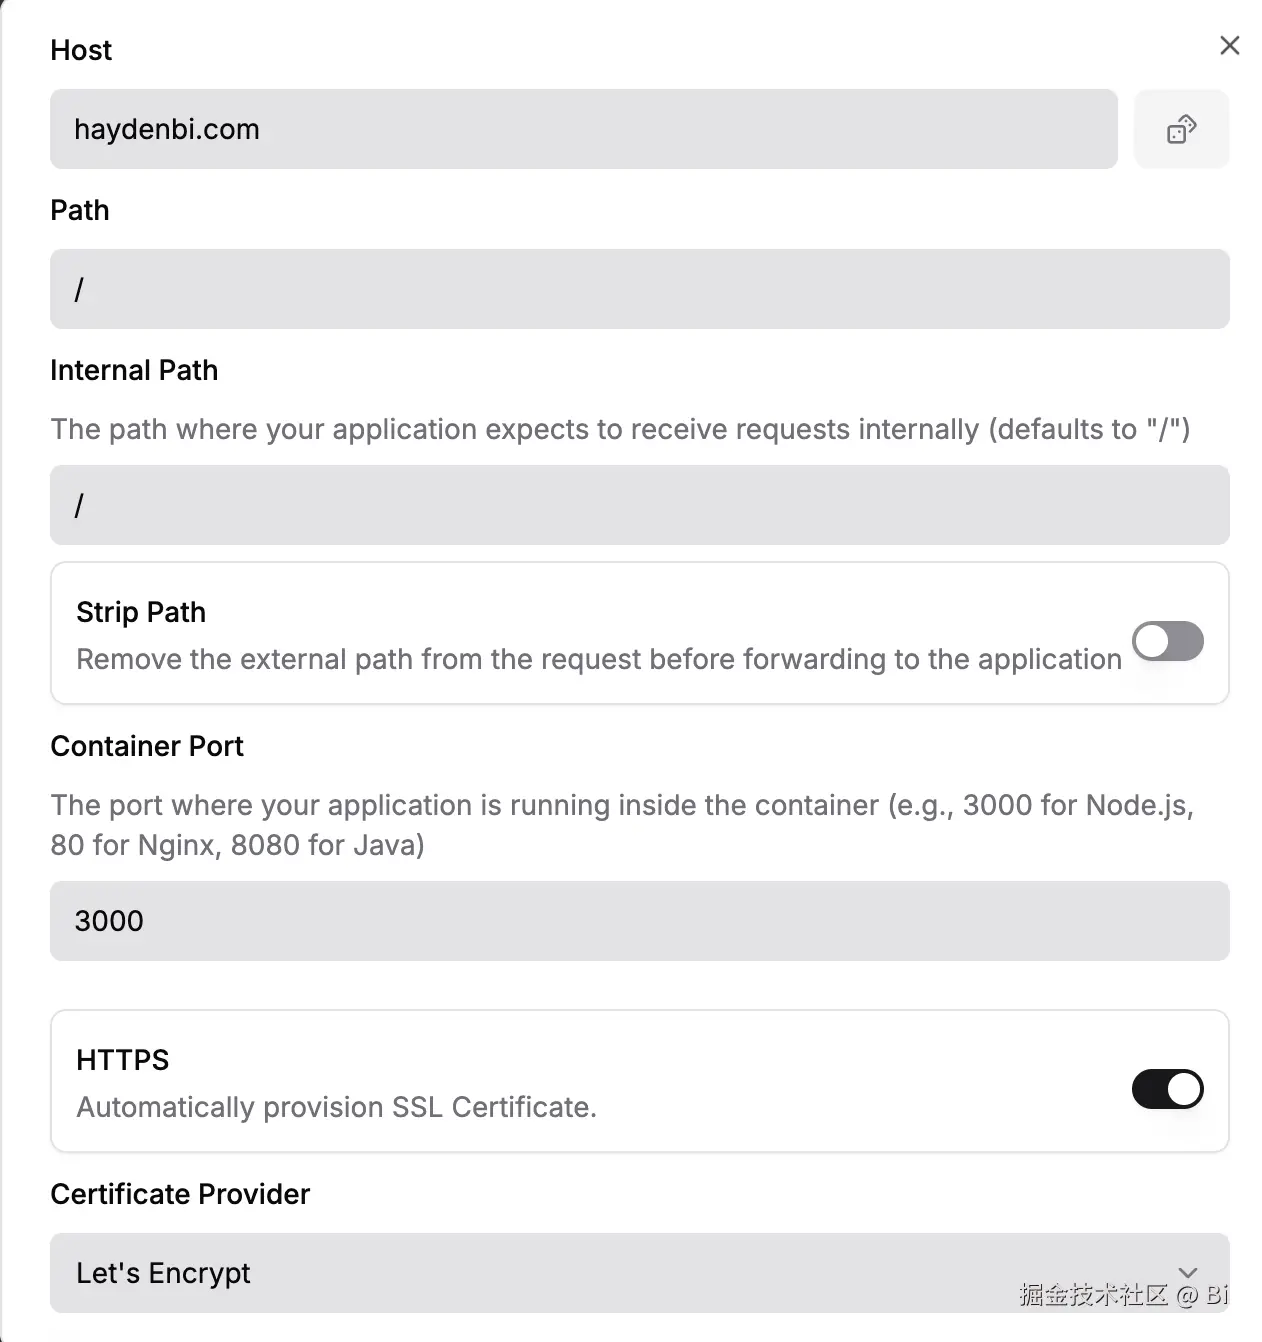Click the Container Port field showing 3000

(x=639, y=921)
